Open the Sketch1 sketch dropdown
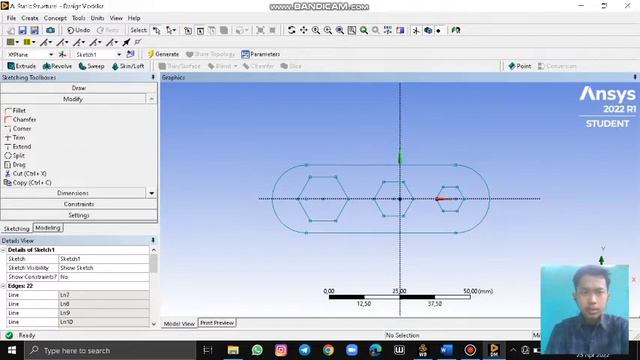 point(119,54)
